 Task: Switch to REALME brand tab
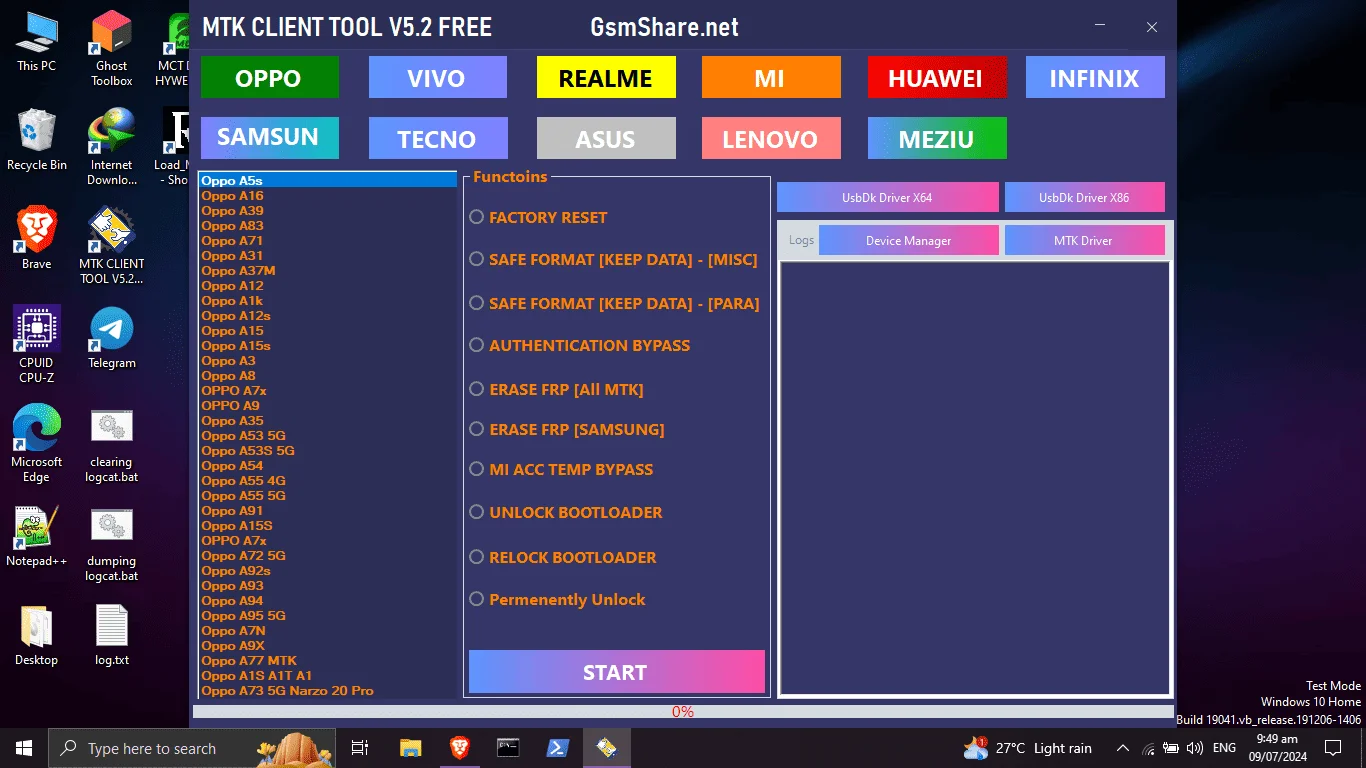point(606,77)
